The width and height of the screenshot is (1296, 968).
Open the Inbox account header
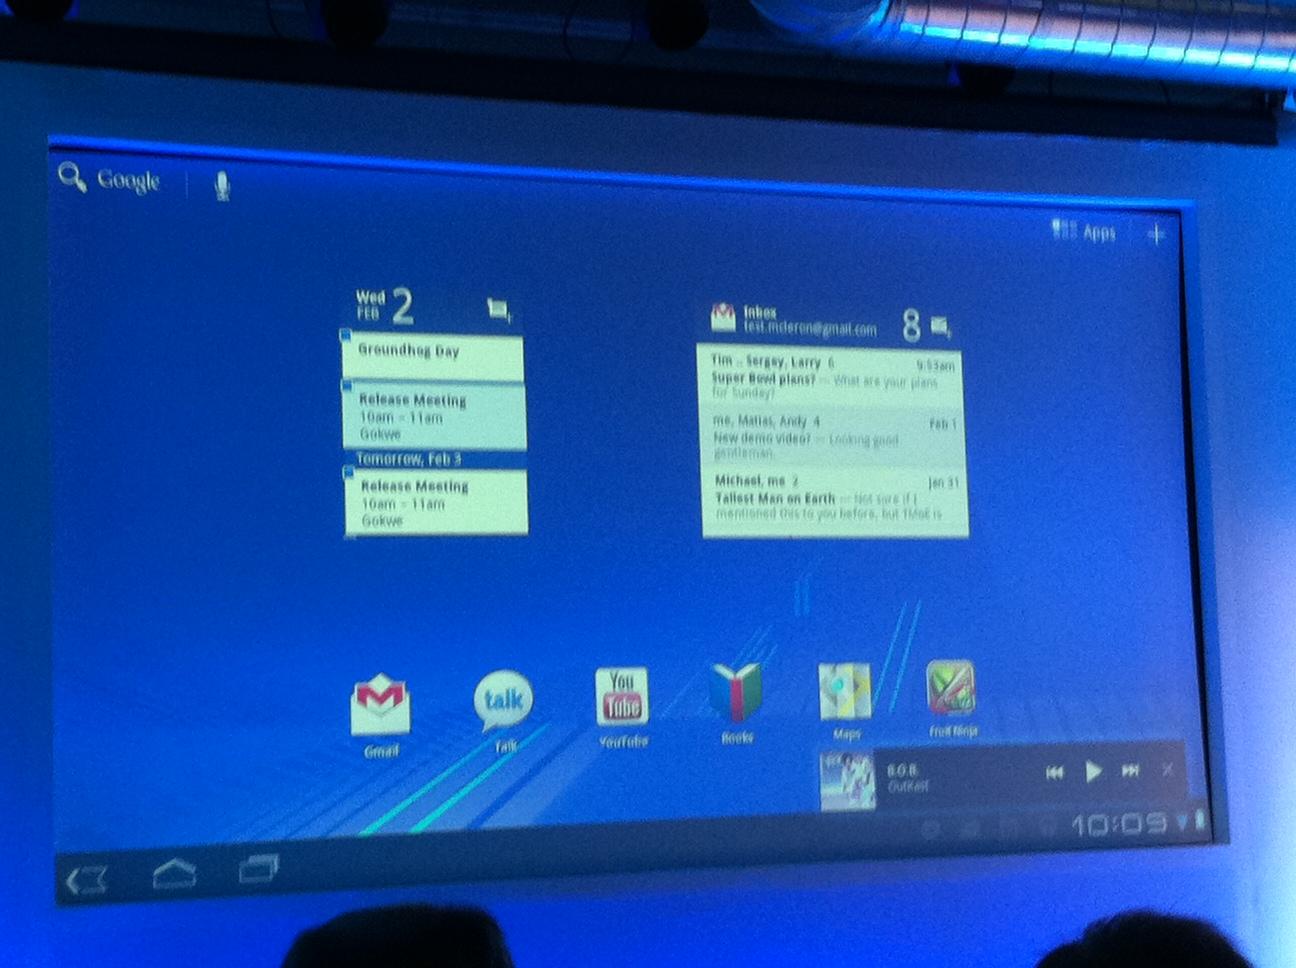click(810, 320)
